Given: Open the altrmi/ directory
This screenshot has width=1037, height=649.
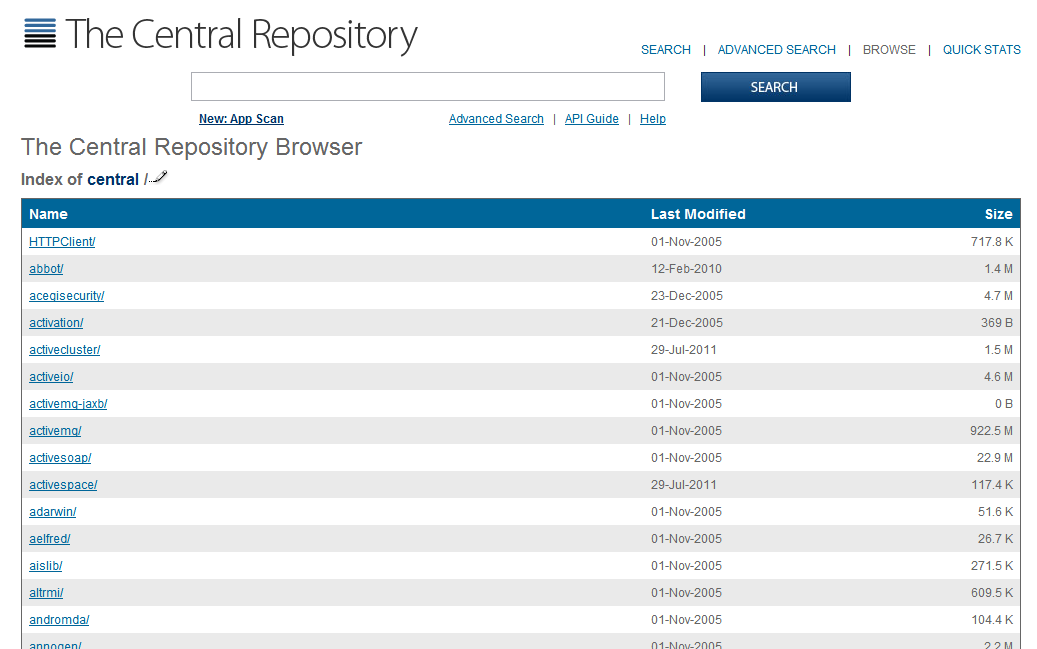Looking at the screenshot, I should [x=46, y=593].
